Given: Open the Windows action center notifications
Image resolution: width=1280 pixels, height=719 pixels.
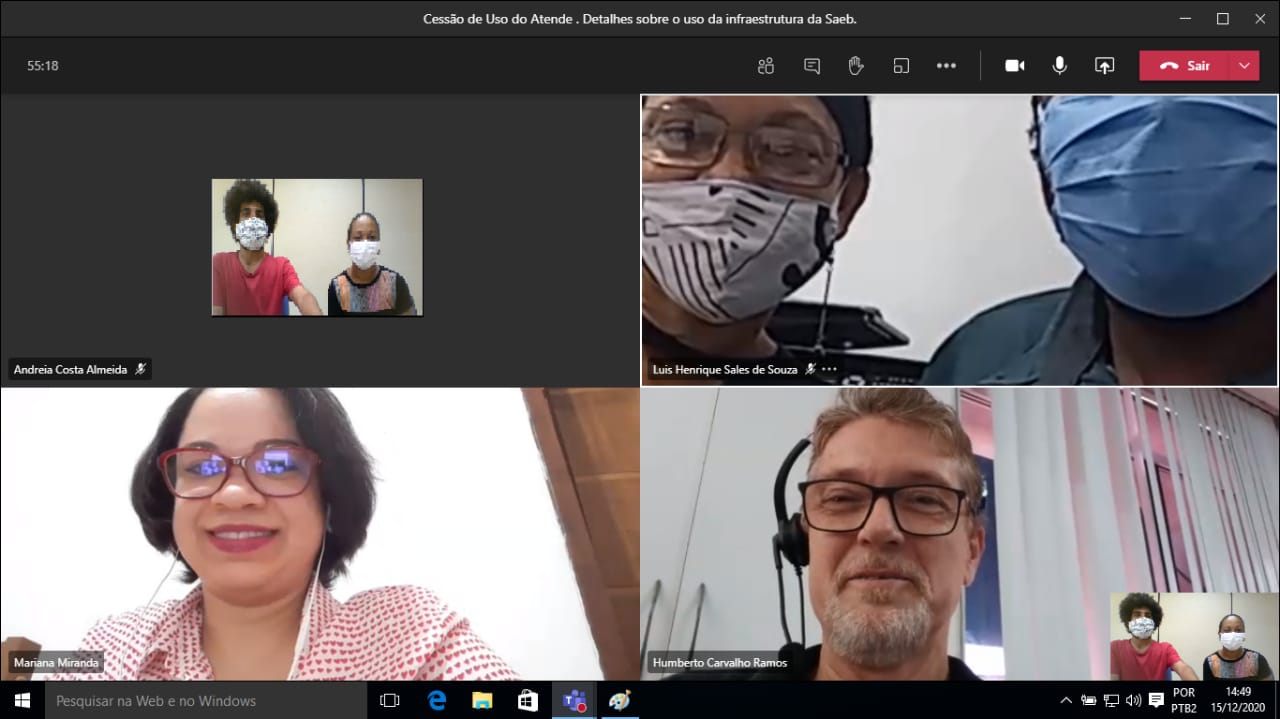Looking at the screenshot, I should pyautogui.click(x=1156, y=700).
